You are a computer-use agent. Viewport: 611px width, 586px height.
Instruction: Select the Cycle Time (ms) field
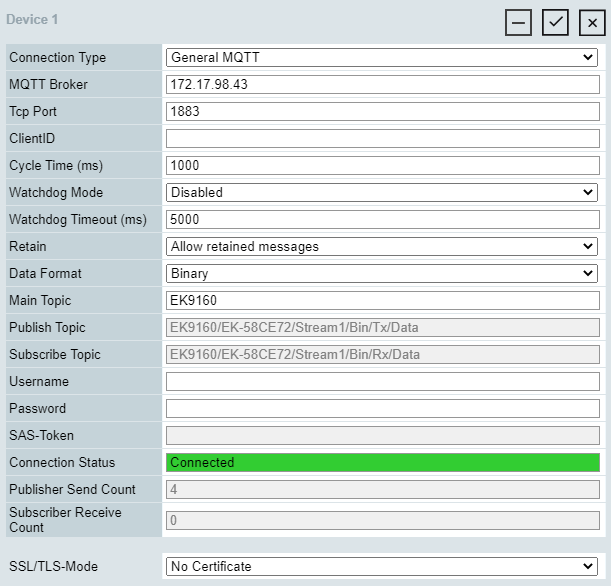(x=382, y=166)
